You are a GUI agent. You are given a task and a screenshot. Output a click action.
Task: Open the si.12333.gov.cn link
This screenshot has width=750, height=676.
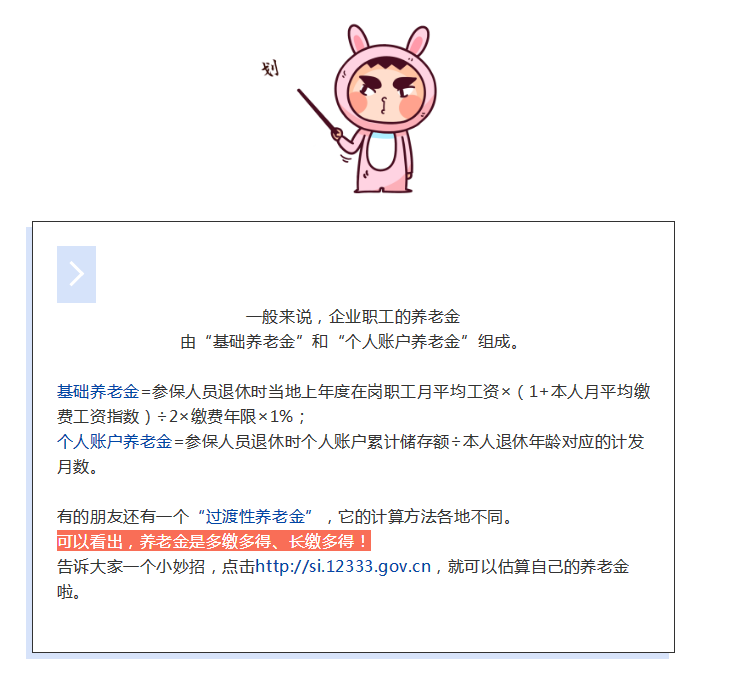click(343, 566)
